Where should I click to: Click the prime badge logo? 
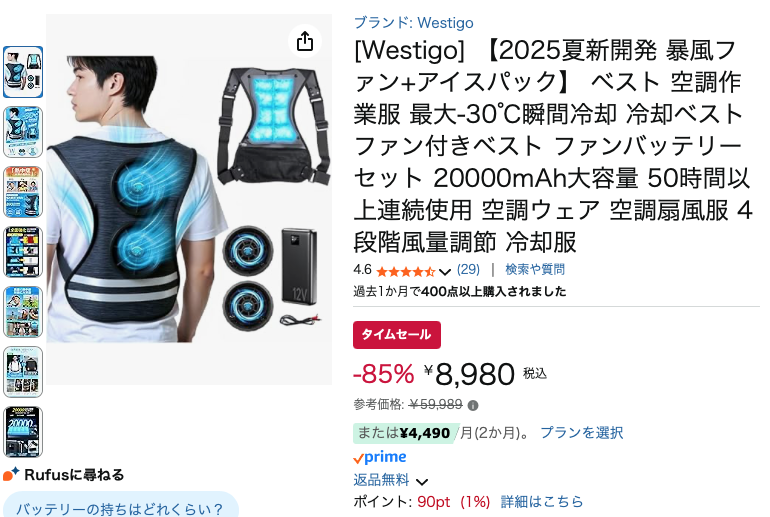click(380, 457)
